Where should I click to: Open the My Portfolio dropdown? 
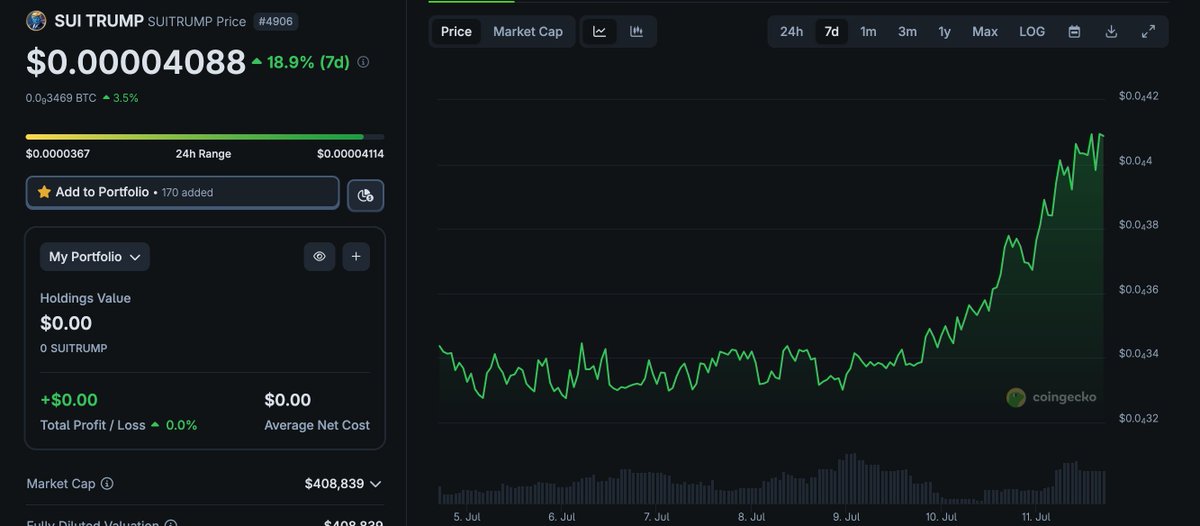(95, 257)
